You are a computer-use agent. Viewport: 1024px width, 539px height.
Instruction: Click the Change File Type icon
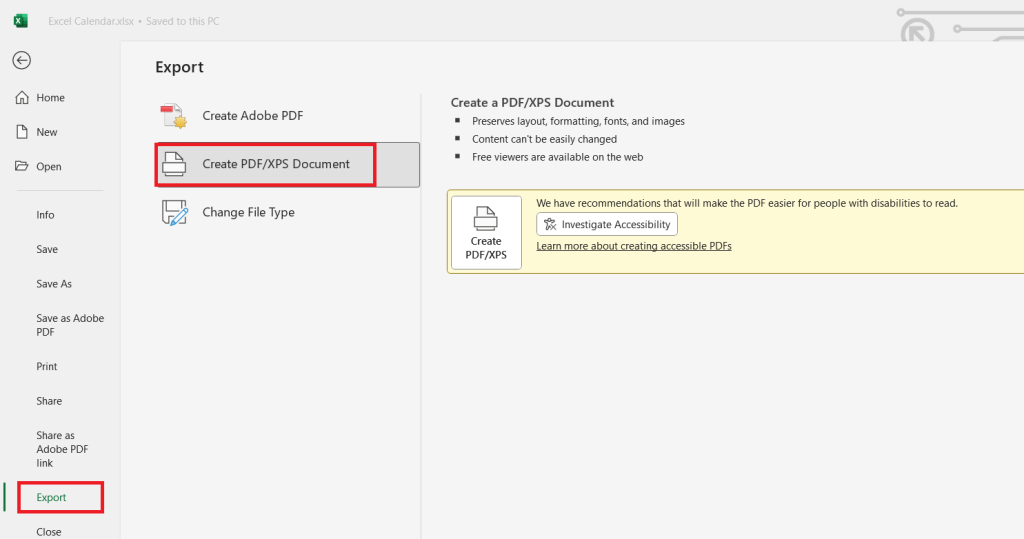pyautogui.click(x=175, y=212)
